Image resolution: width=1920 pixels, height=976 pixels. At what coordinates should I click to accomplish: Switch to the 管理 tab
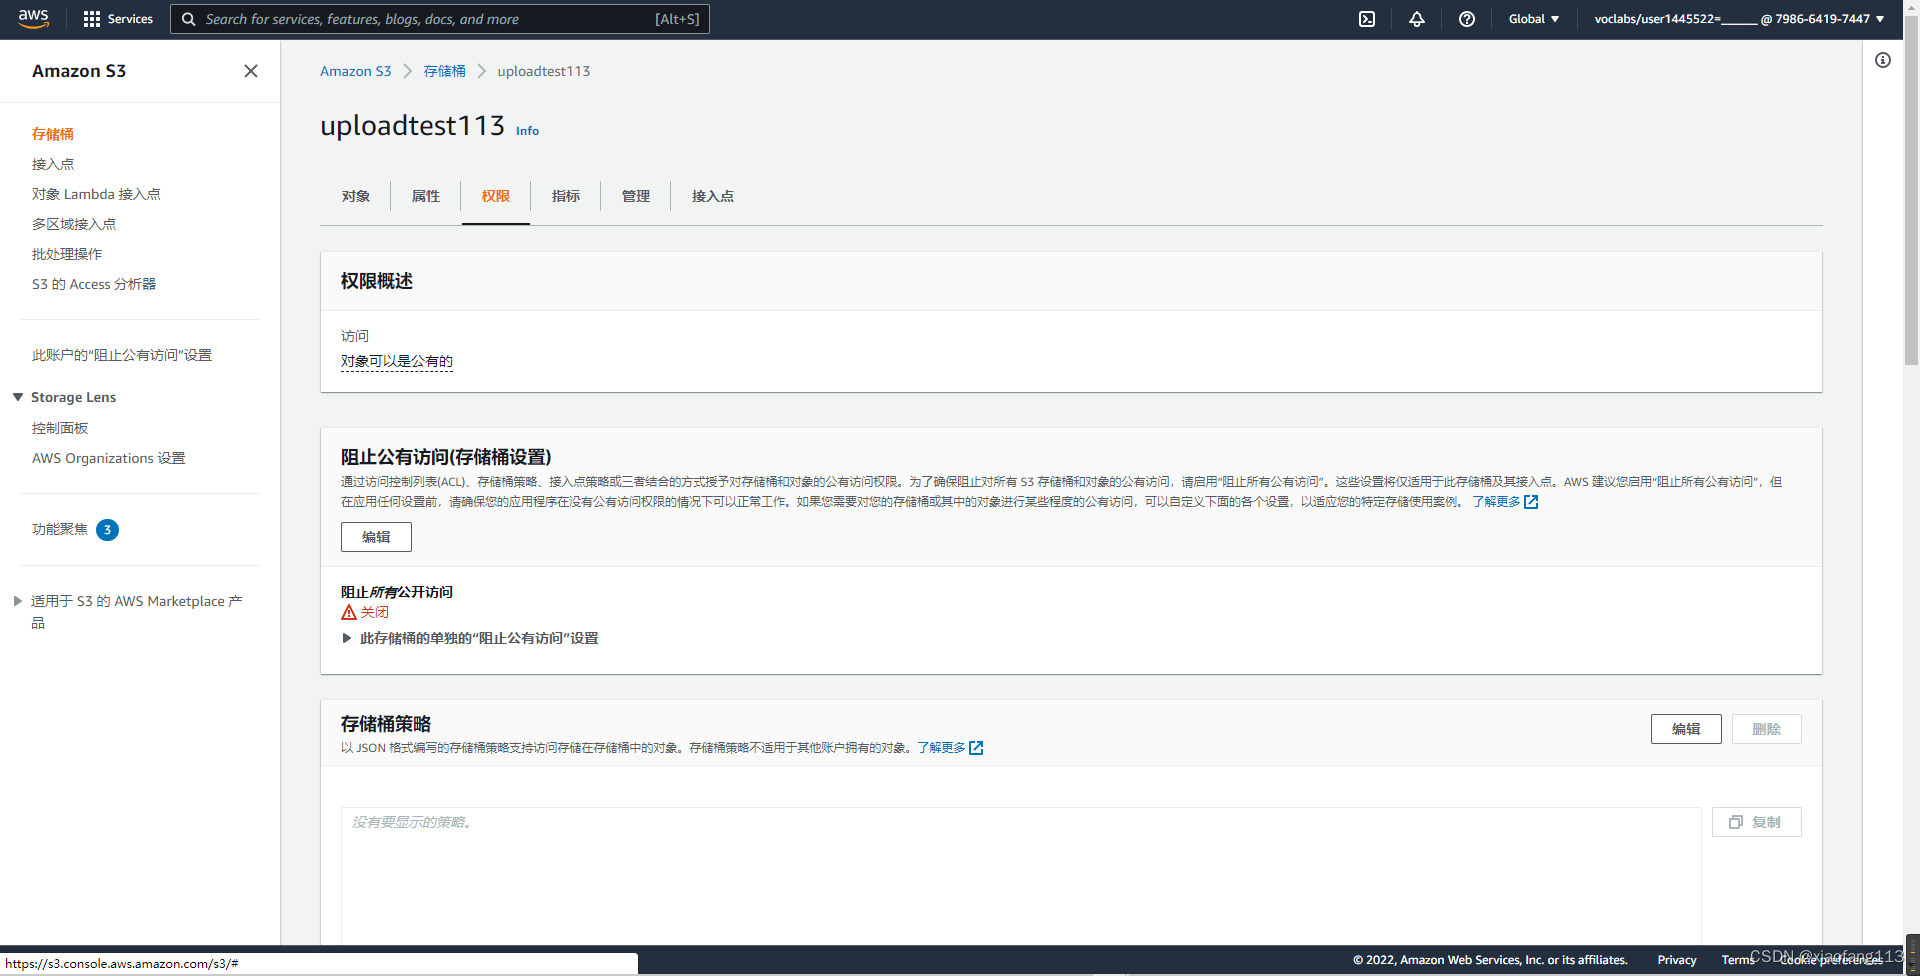[636, 196]
